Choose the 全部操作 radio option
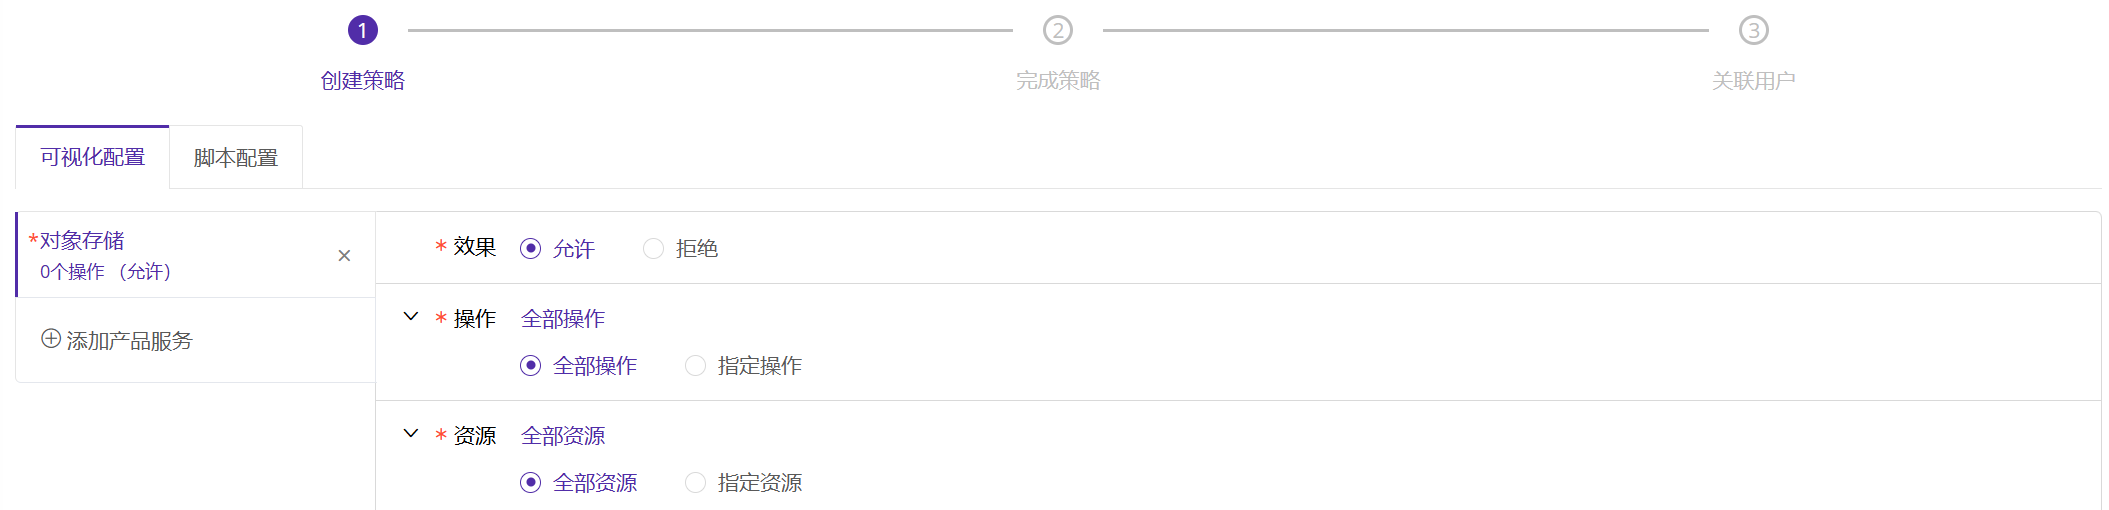Image resolution: width=2109 pixels, height=510 pixels. [x=531, y=366]
